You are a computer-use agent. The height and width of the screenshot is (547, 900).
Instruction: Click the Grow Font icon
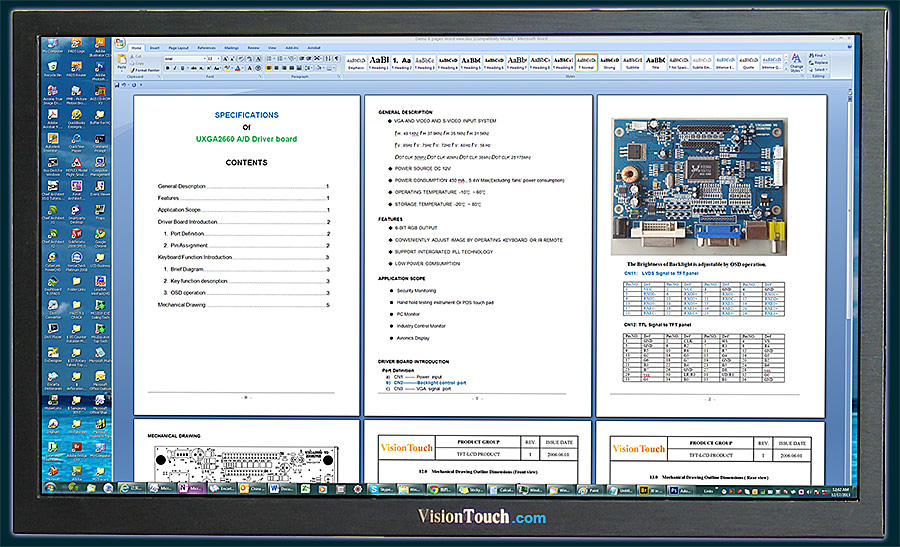[x=226, y=59]
